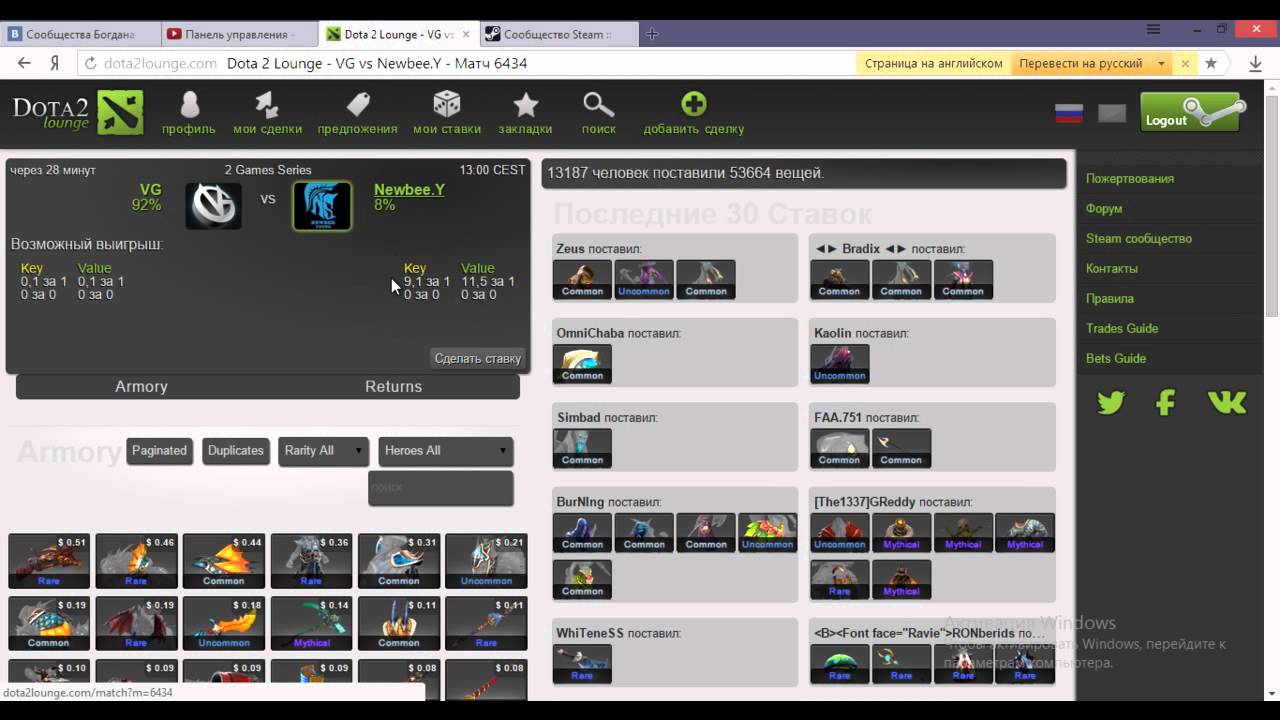
Task: Open Форум sidebar link
Action: click(1104, 209)
